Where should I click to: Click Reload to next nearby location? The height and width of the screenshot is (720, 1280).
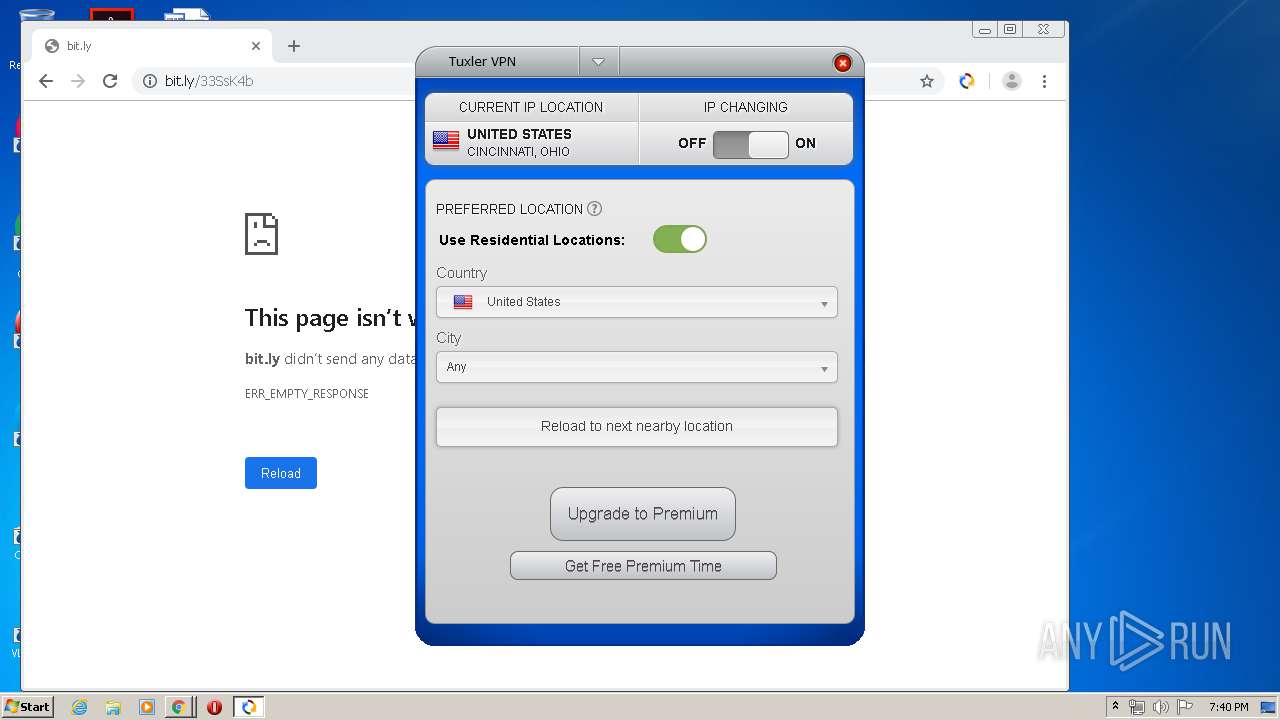coord(637,426)
